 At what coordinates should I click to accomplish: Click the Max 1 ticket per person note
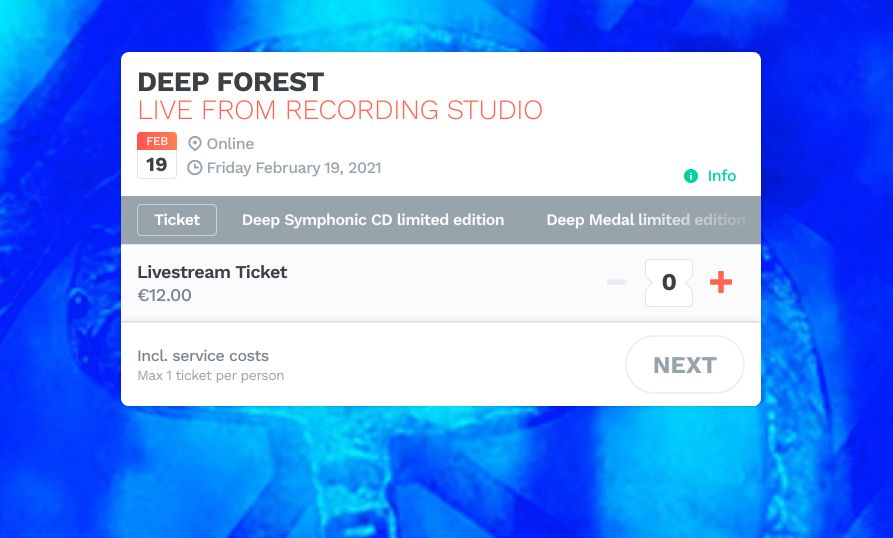tap(211, 376)
